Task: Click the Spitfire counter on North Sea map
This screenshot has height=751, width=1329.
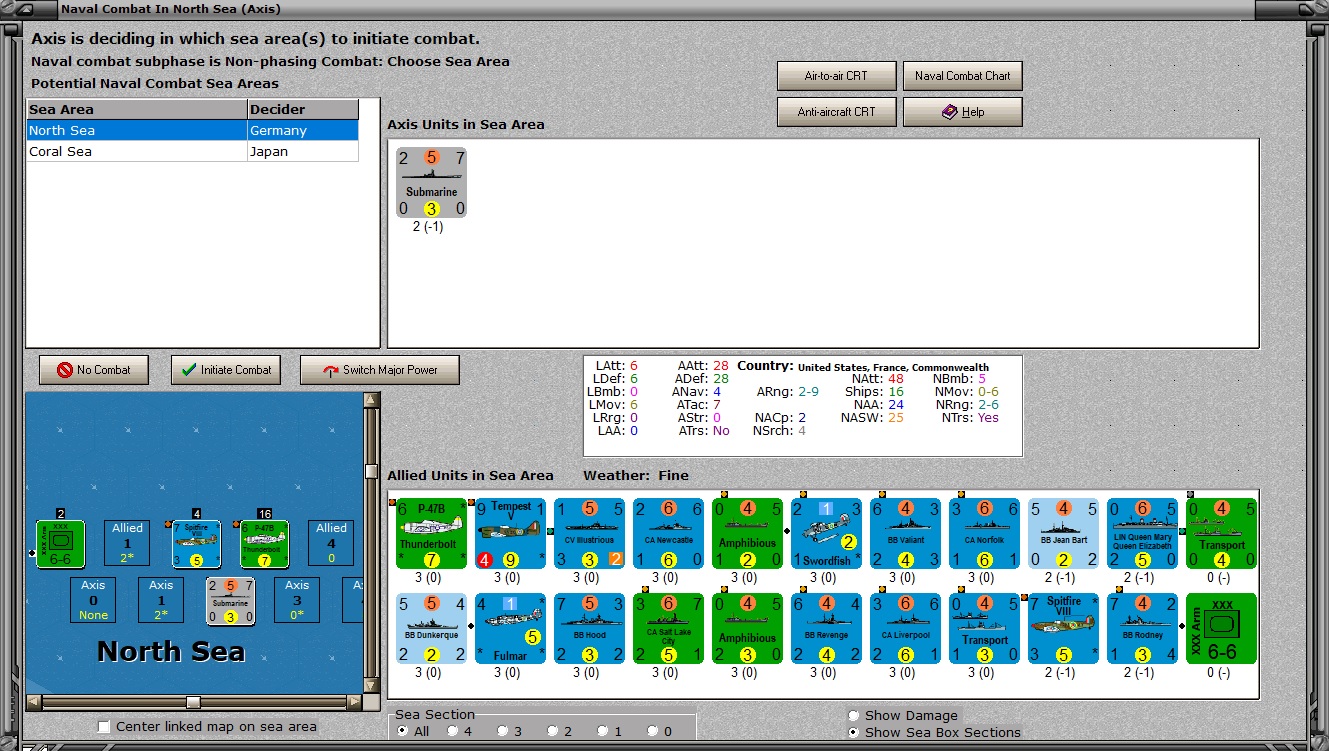Action: (197, 544)
